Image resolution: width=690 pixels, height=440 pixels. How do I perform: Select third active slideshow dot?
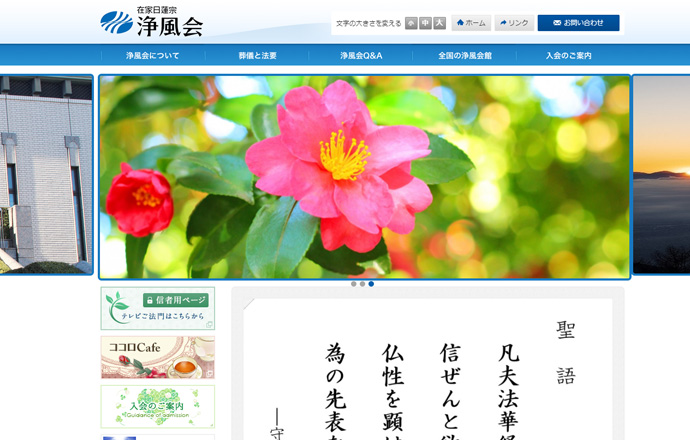371,284
